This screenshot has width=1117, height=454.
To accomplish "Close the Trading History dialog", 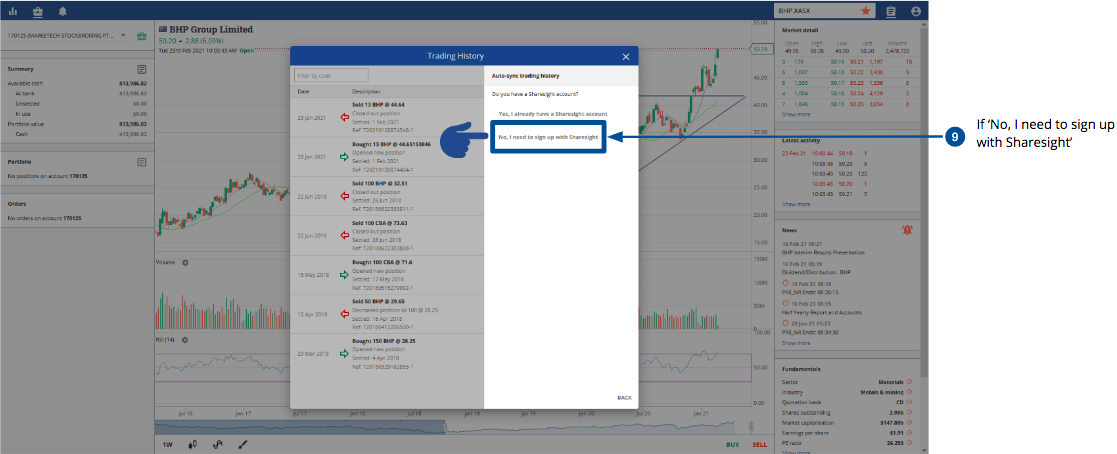I will [625, 56].
